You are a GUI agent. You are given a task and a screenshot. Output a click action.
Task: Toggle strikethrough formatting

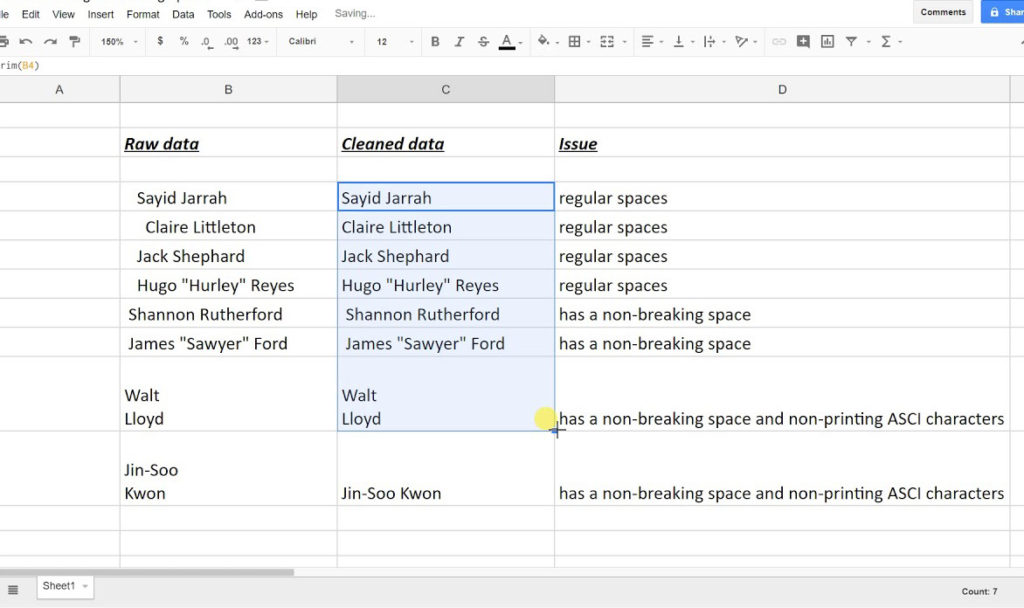coord(483,42)
